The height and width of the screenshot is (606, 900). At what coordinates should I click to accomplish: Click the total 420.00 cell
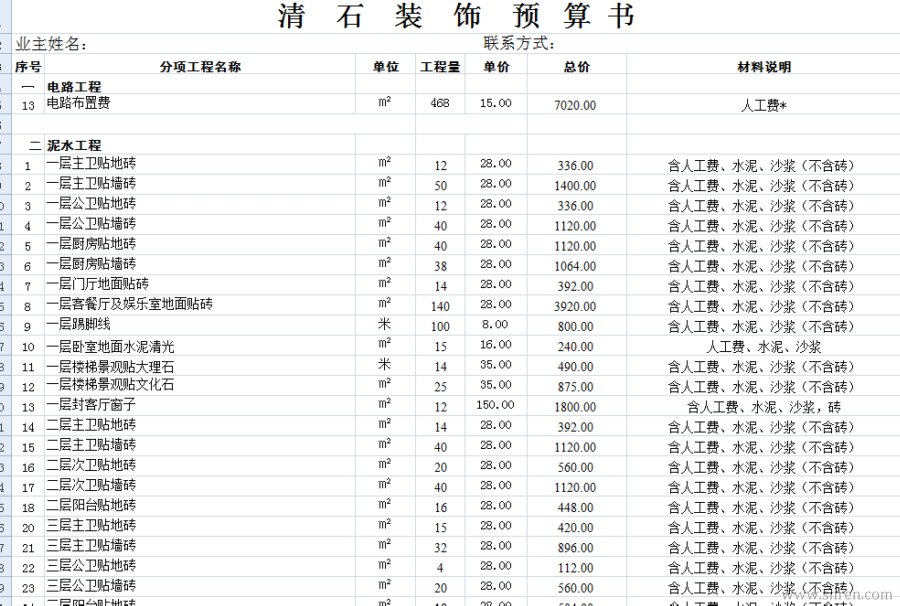(576, 527)
